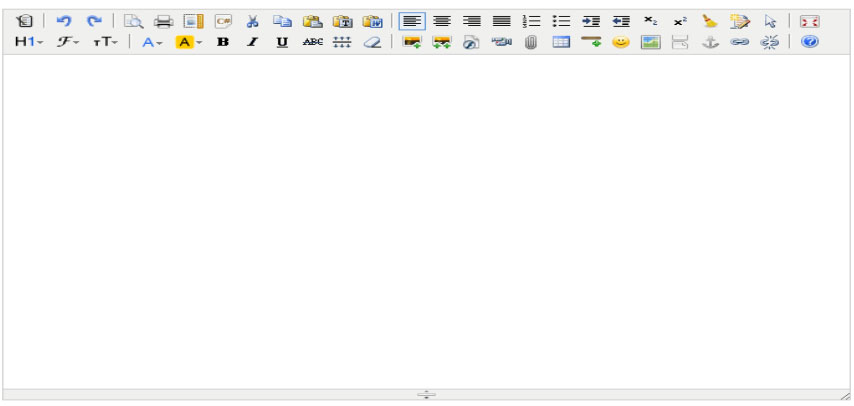The width and height of the screenshot is (854, 406).
Task: Insert a page break
Action: tap(680, 42)
